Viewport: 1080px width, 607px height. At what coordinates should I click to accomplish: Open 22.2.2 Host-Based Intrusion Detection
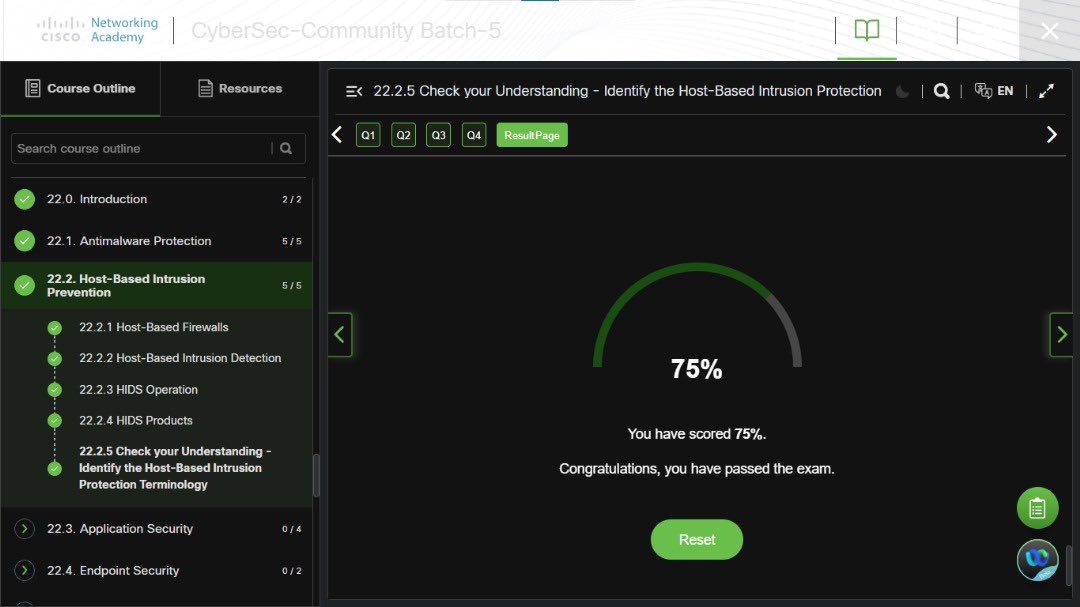click(180, 358)
